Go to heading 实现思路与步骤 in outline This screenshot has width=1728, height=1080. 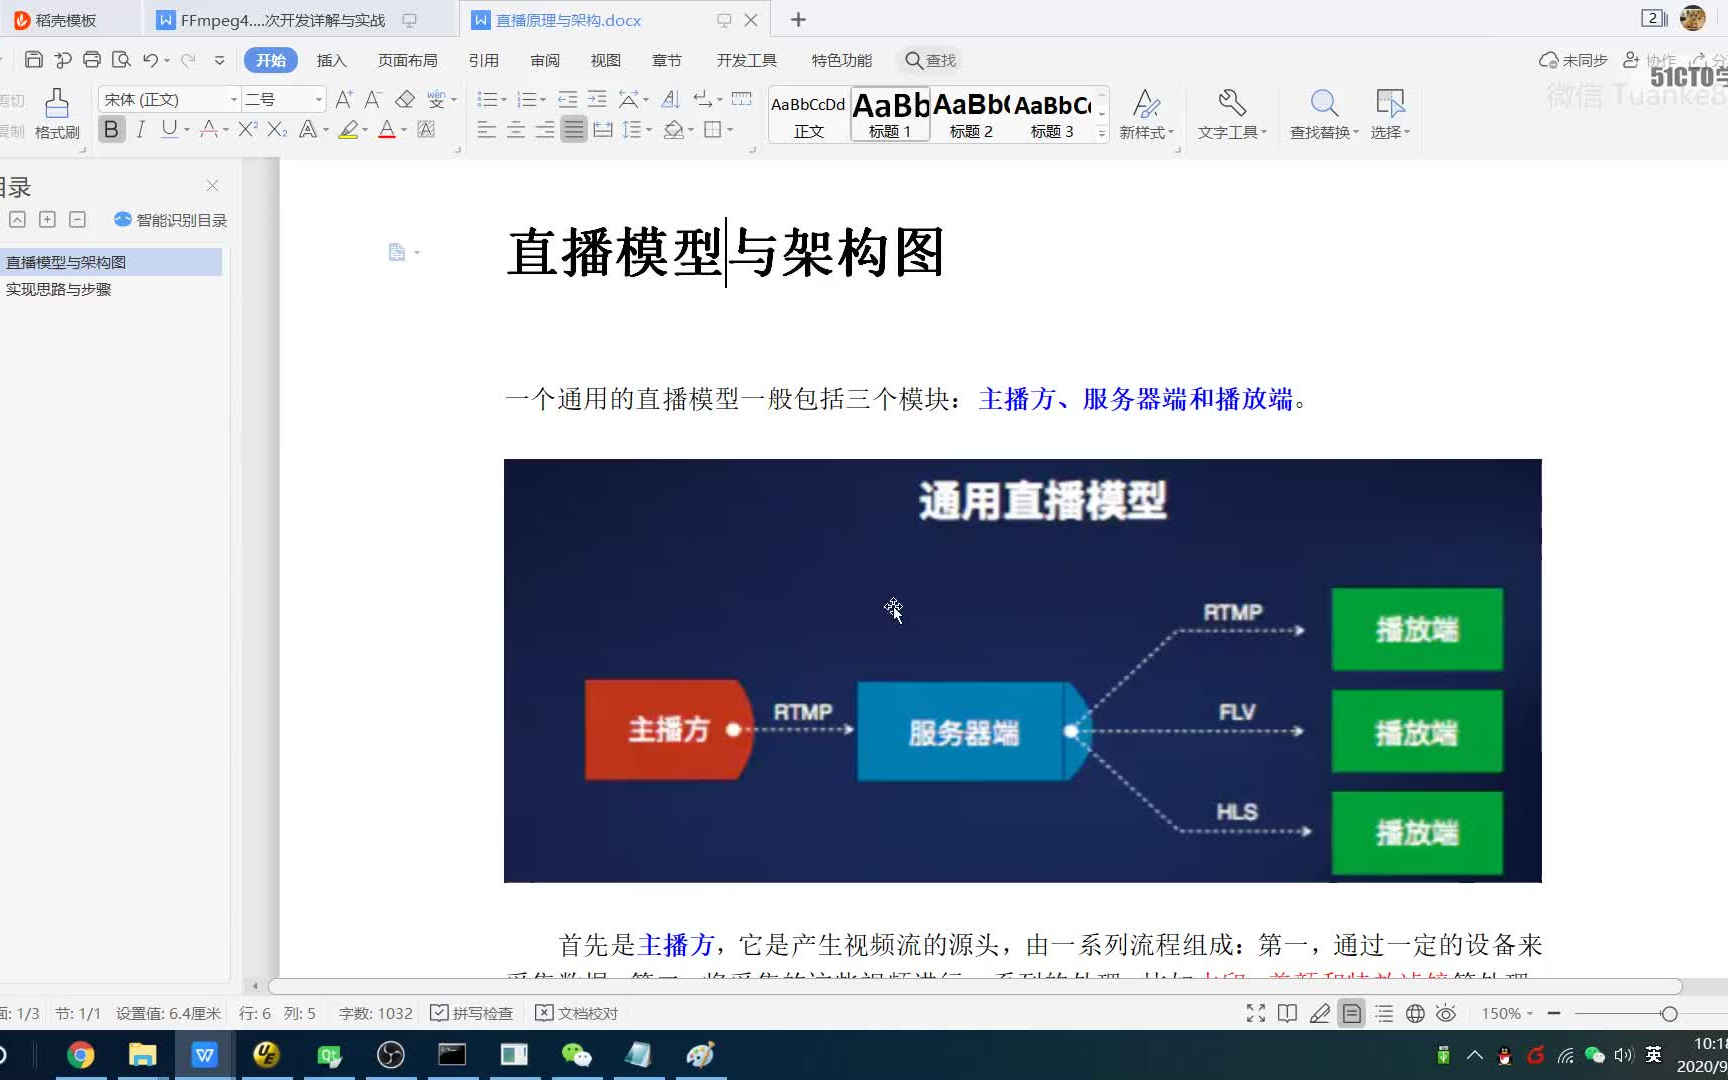coord(59,289)
